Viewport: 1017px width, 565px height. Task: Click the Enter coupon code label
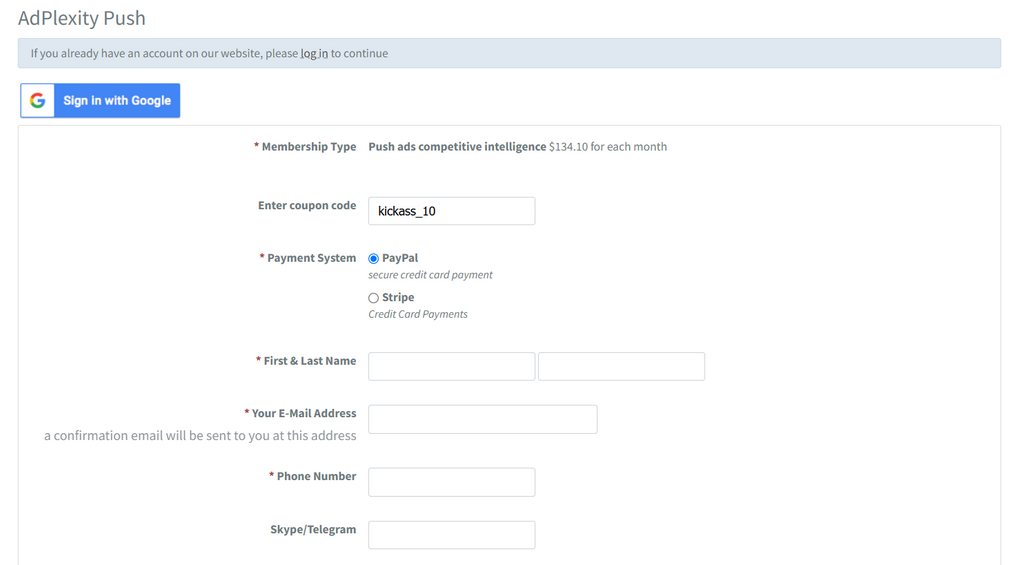[x=307, y=205]
